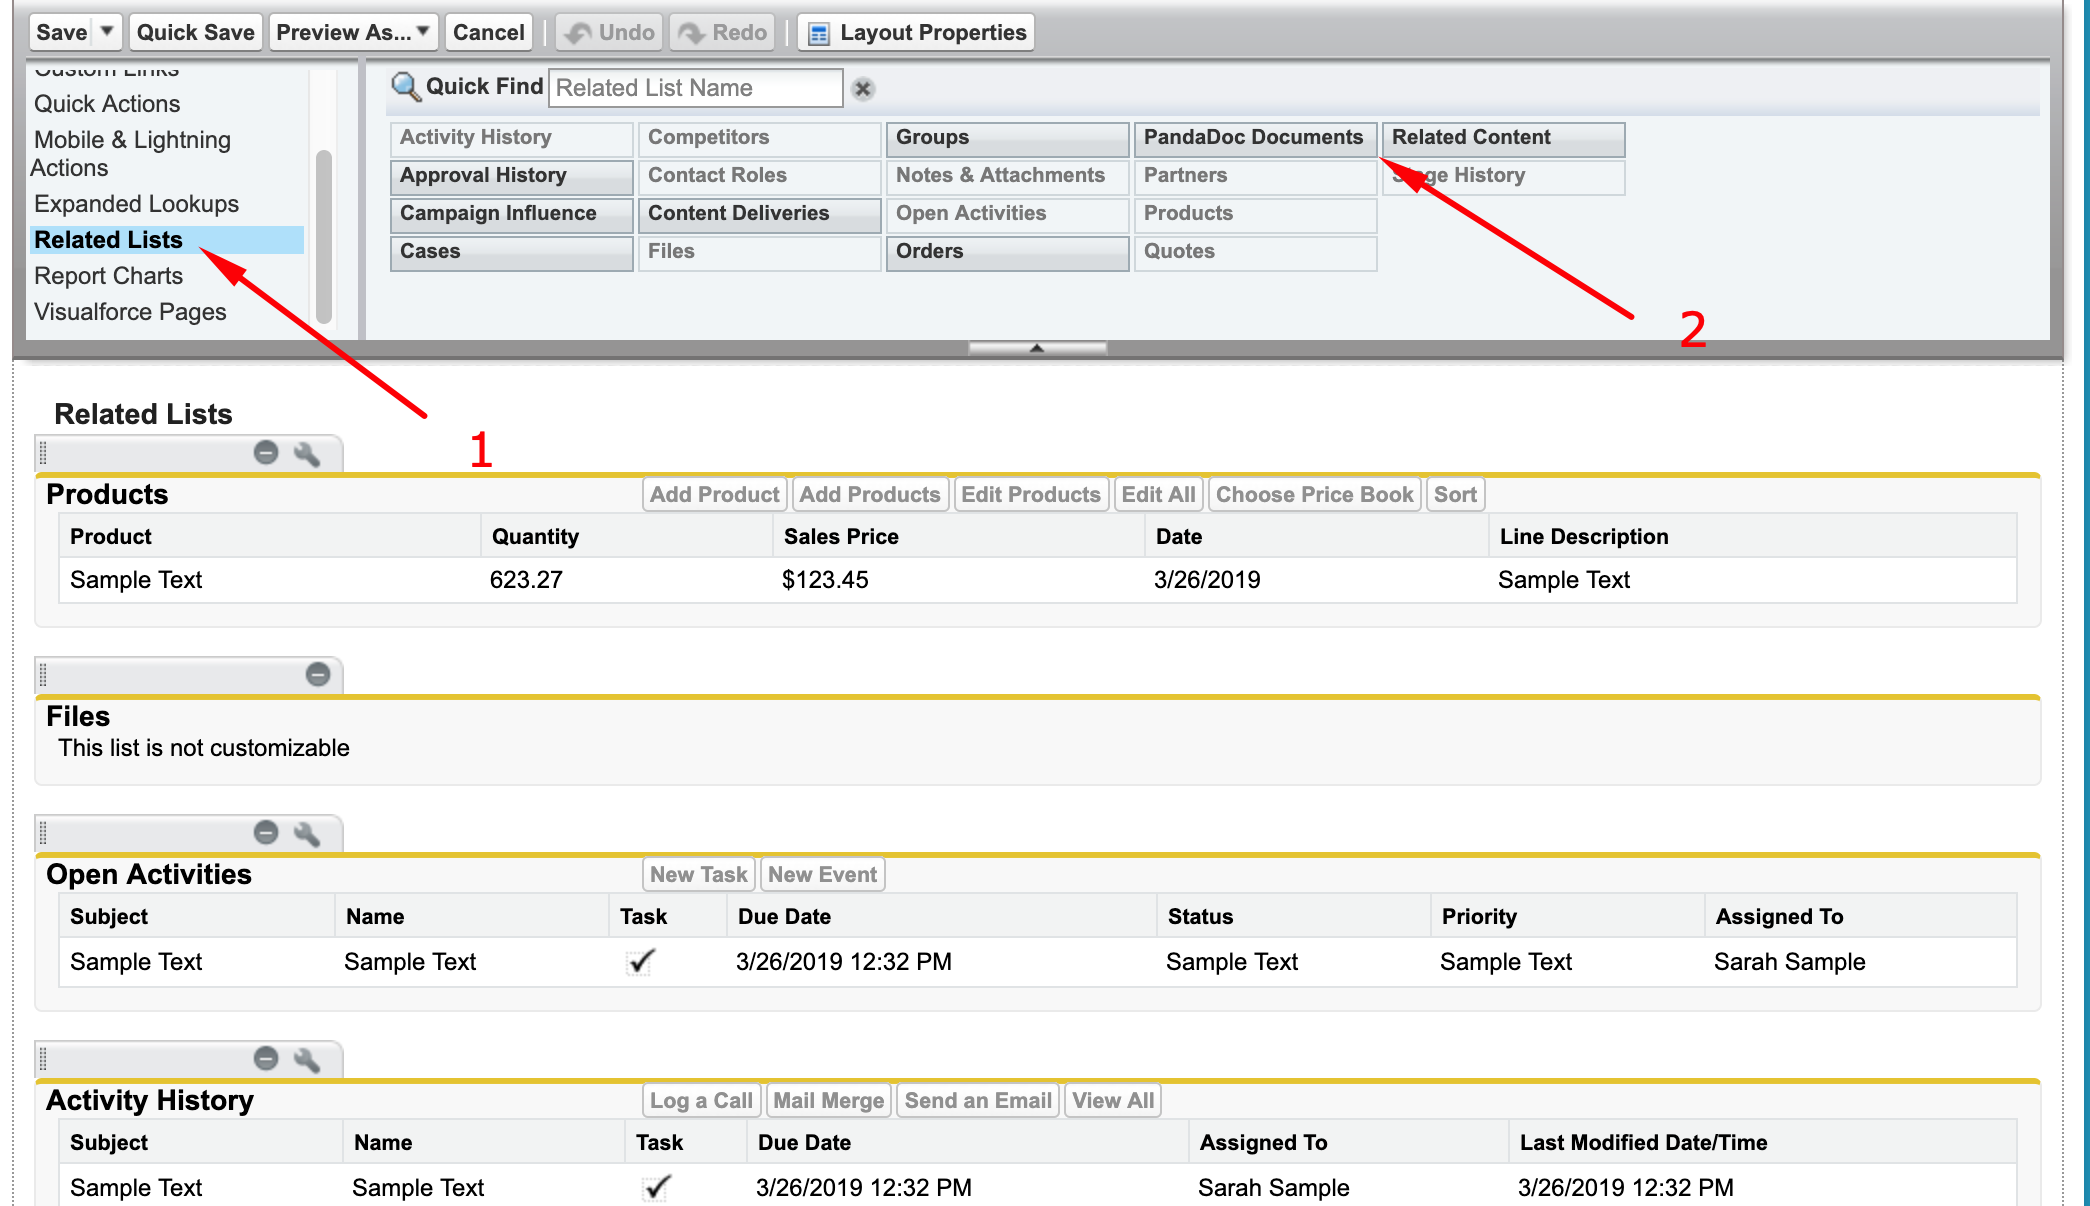The width and height of the screenshot is (2090, 1206).
Task: Click the Sort button in Products
Action: point(1455,495)
